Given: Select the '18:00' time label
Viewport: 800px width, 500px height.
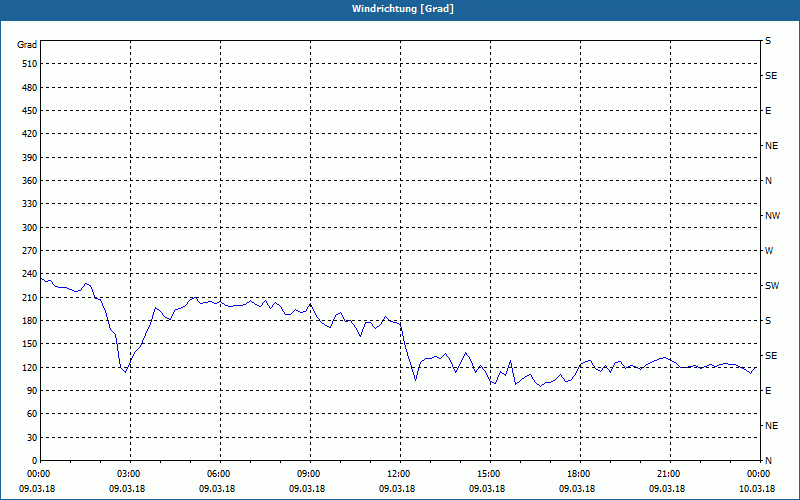Looking at the screenshot, I should (x=580, y=474).
